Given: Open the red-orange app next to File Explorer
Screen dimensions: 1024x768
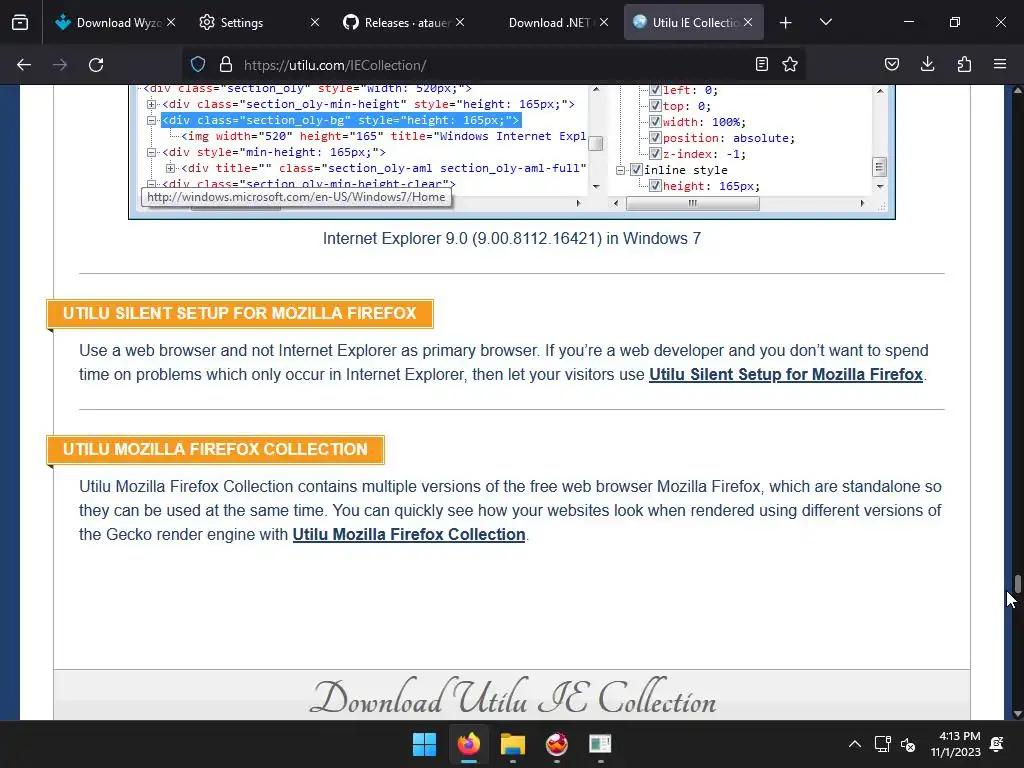Looking at the screenshot, I should [556, 744].
